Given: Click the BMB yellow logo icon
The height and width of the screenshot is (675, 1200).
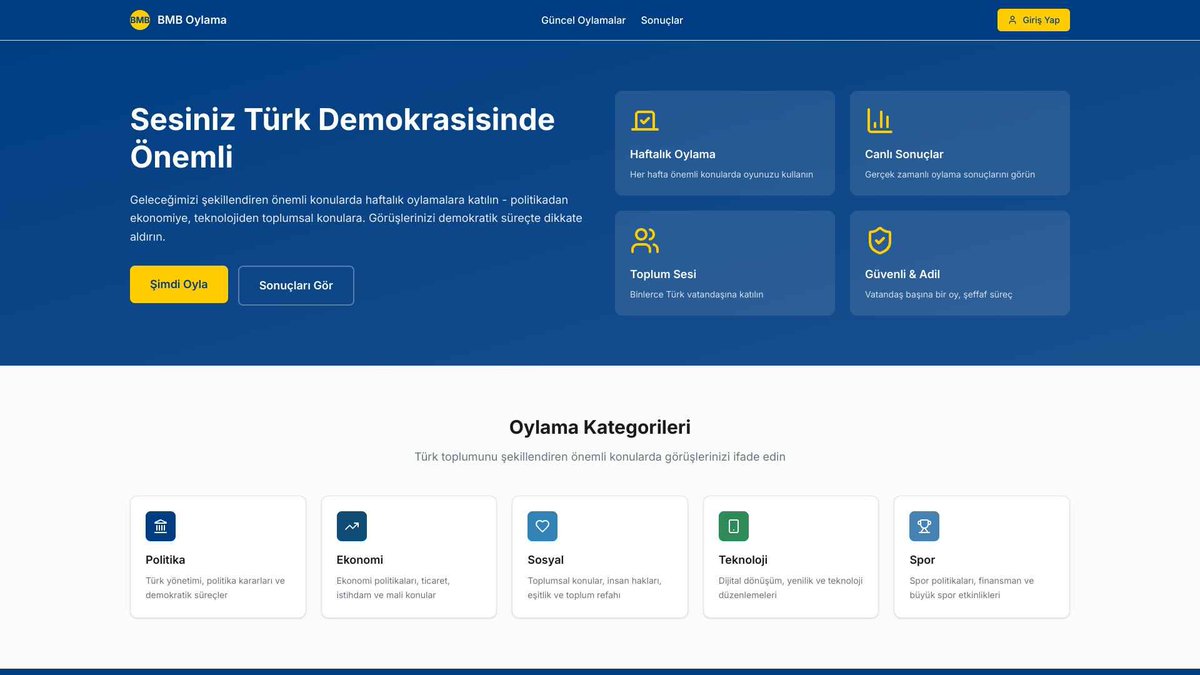Looking at the screenshot, I should click(x=140, y=20).
